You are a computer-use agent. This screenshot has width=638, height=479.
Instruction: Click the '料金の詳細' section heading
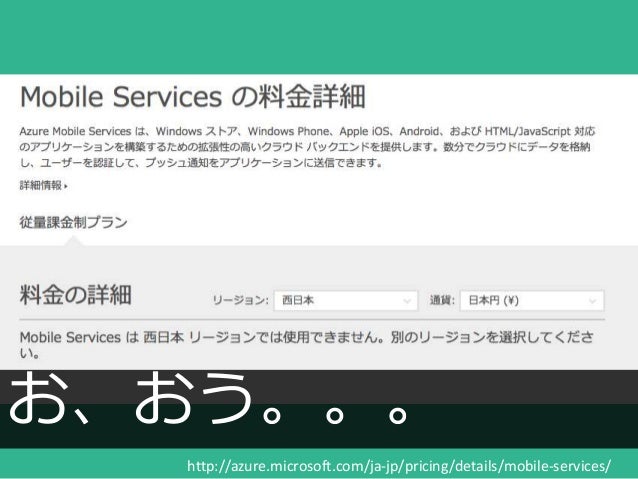75,295
